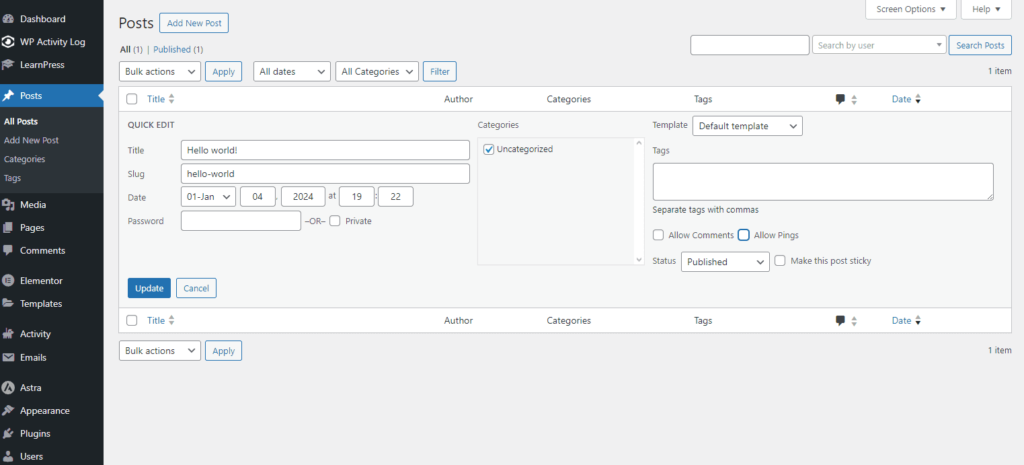Screen dimensions: 1024x465
Task: Click the Comments bubble column header icon
Action: coord(840,99)
